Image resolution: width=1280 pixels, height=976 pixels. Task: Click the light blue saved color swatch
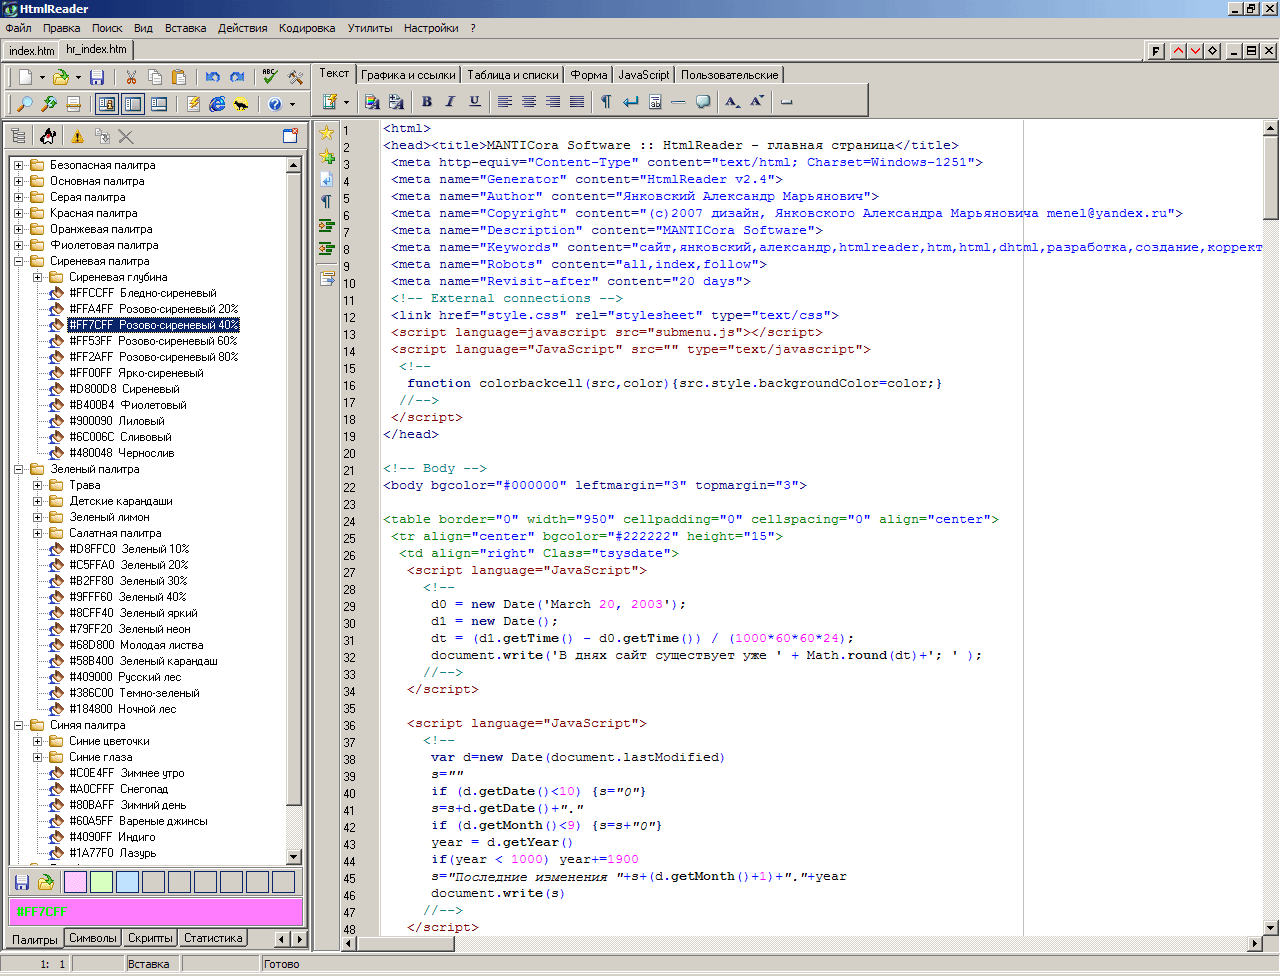127,882
